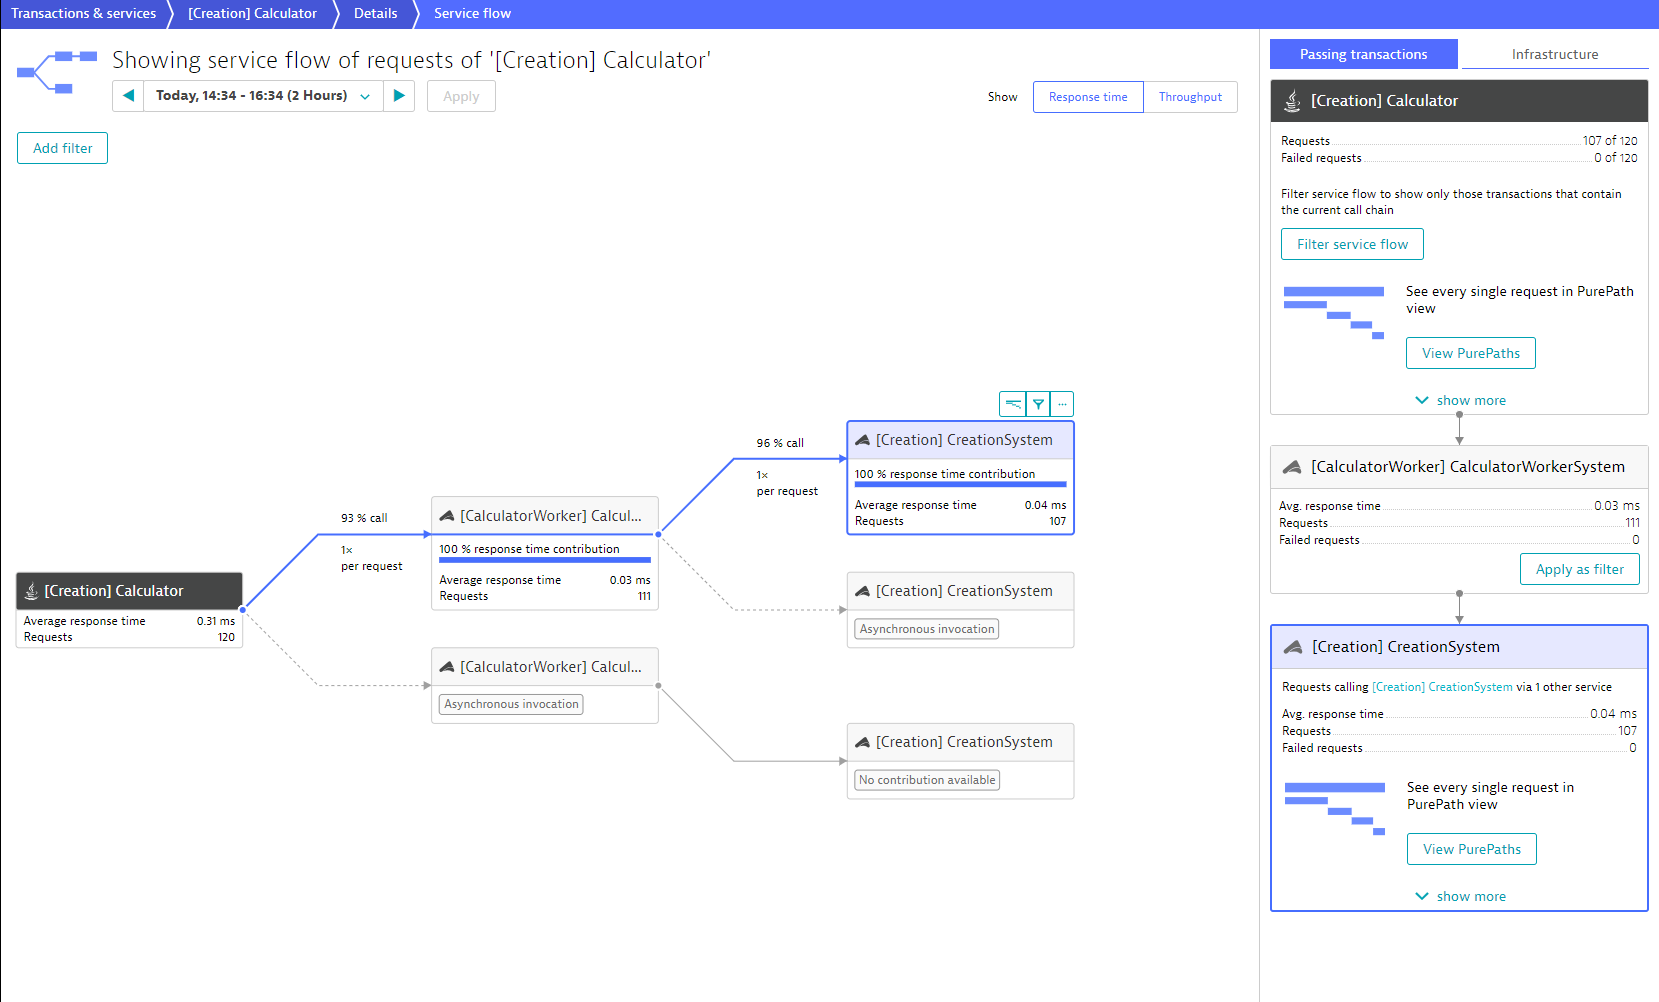Click 'No contribution available' badge

(x=927, y=780)
